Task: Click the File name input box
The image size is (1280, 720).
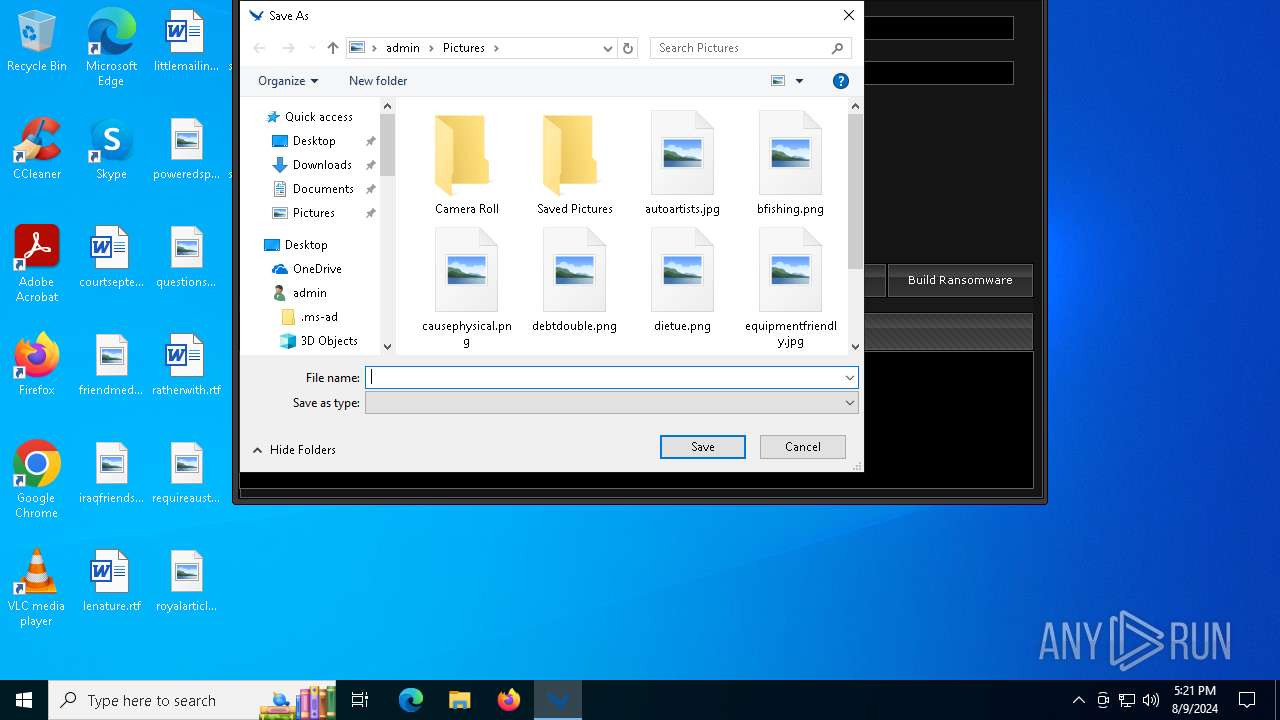Action: 604,378
